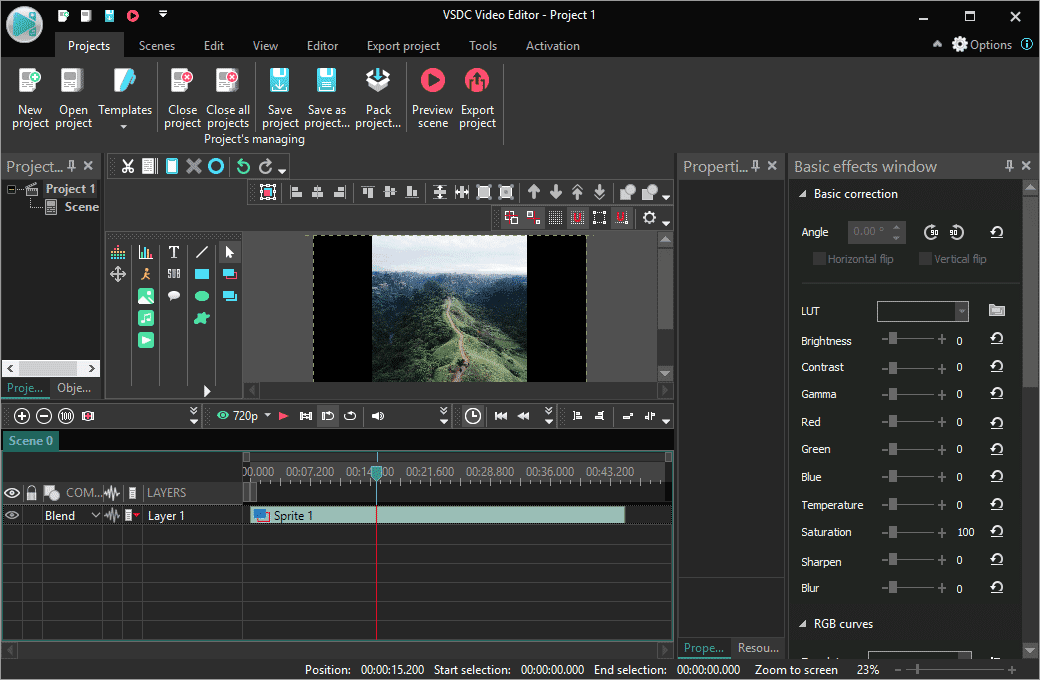Add a video object with the green play icon
The image size is (1040, 680).
click(x=146, y=340)
